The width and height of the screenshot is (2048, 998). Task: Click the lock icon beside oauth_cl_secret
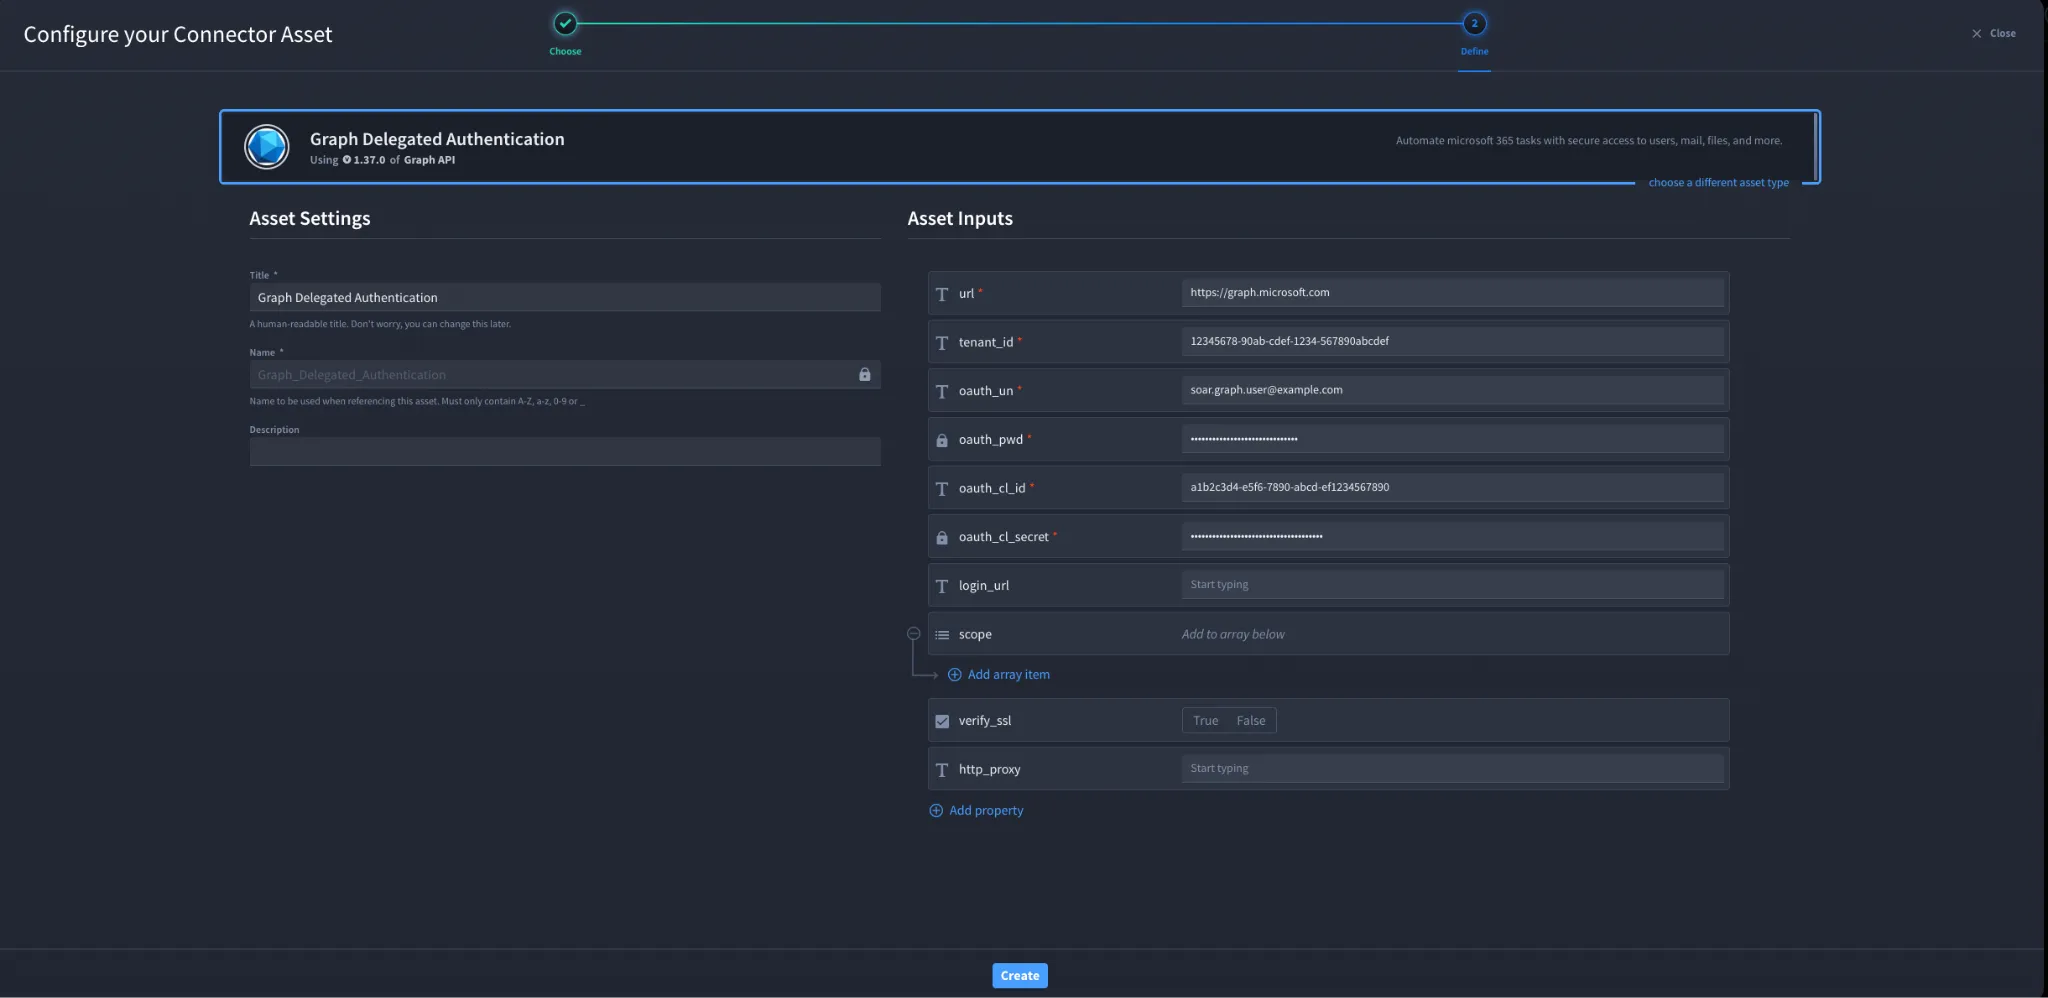point(942,538)
